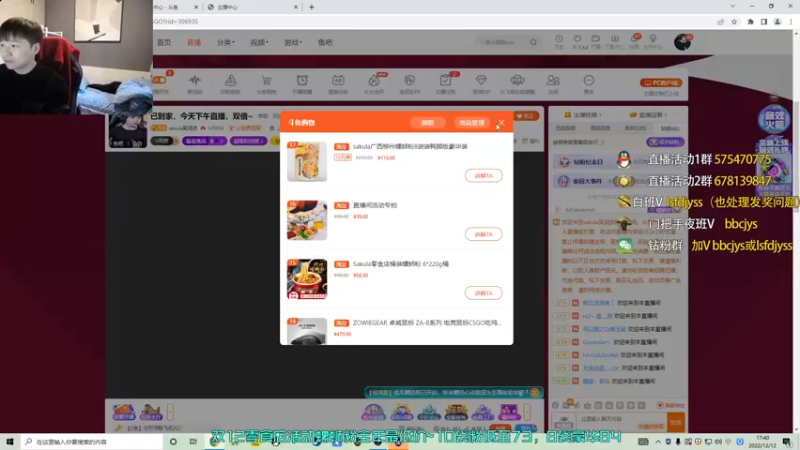
Task: Click the ZOWIE GEAR ZA-B mouse product title
Action: [x=427, y=322]
